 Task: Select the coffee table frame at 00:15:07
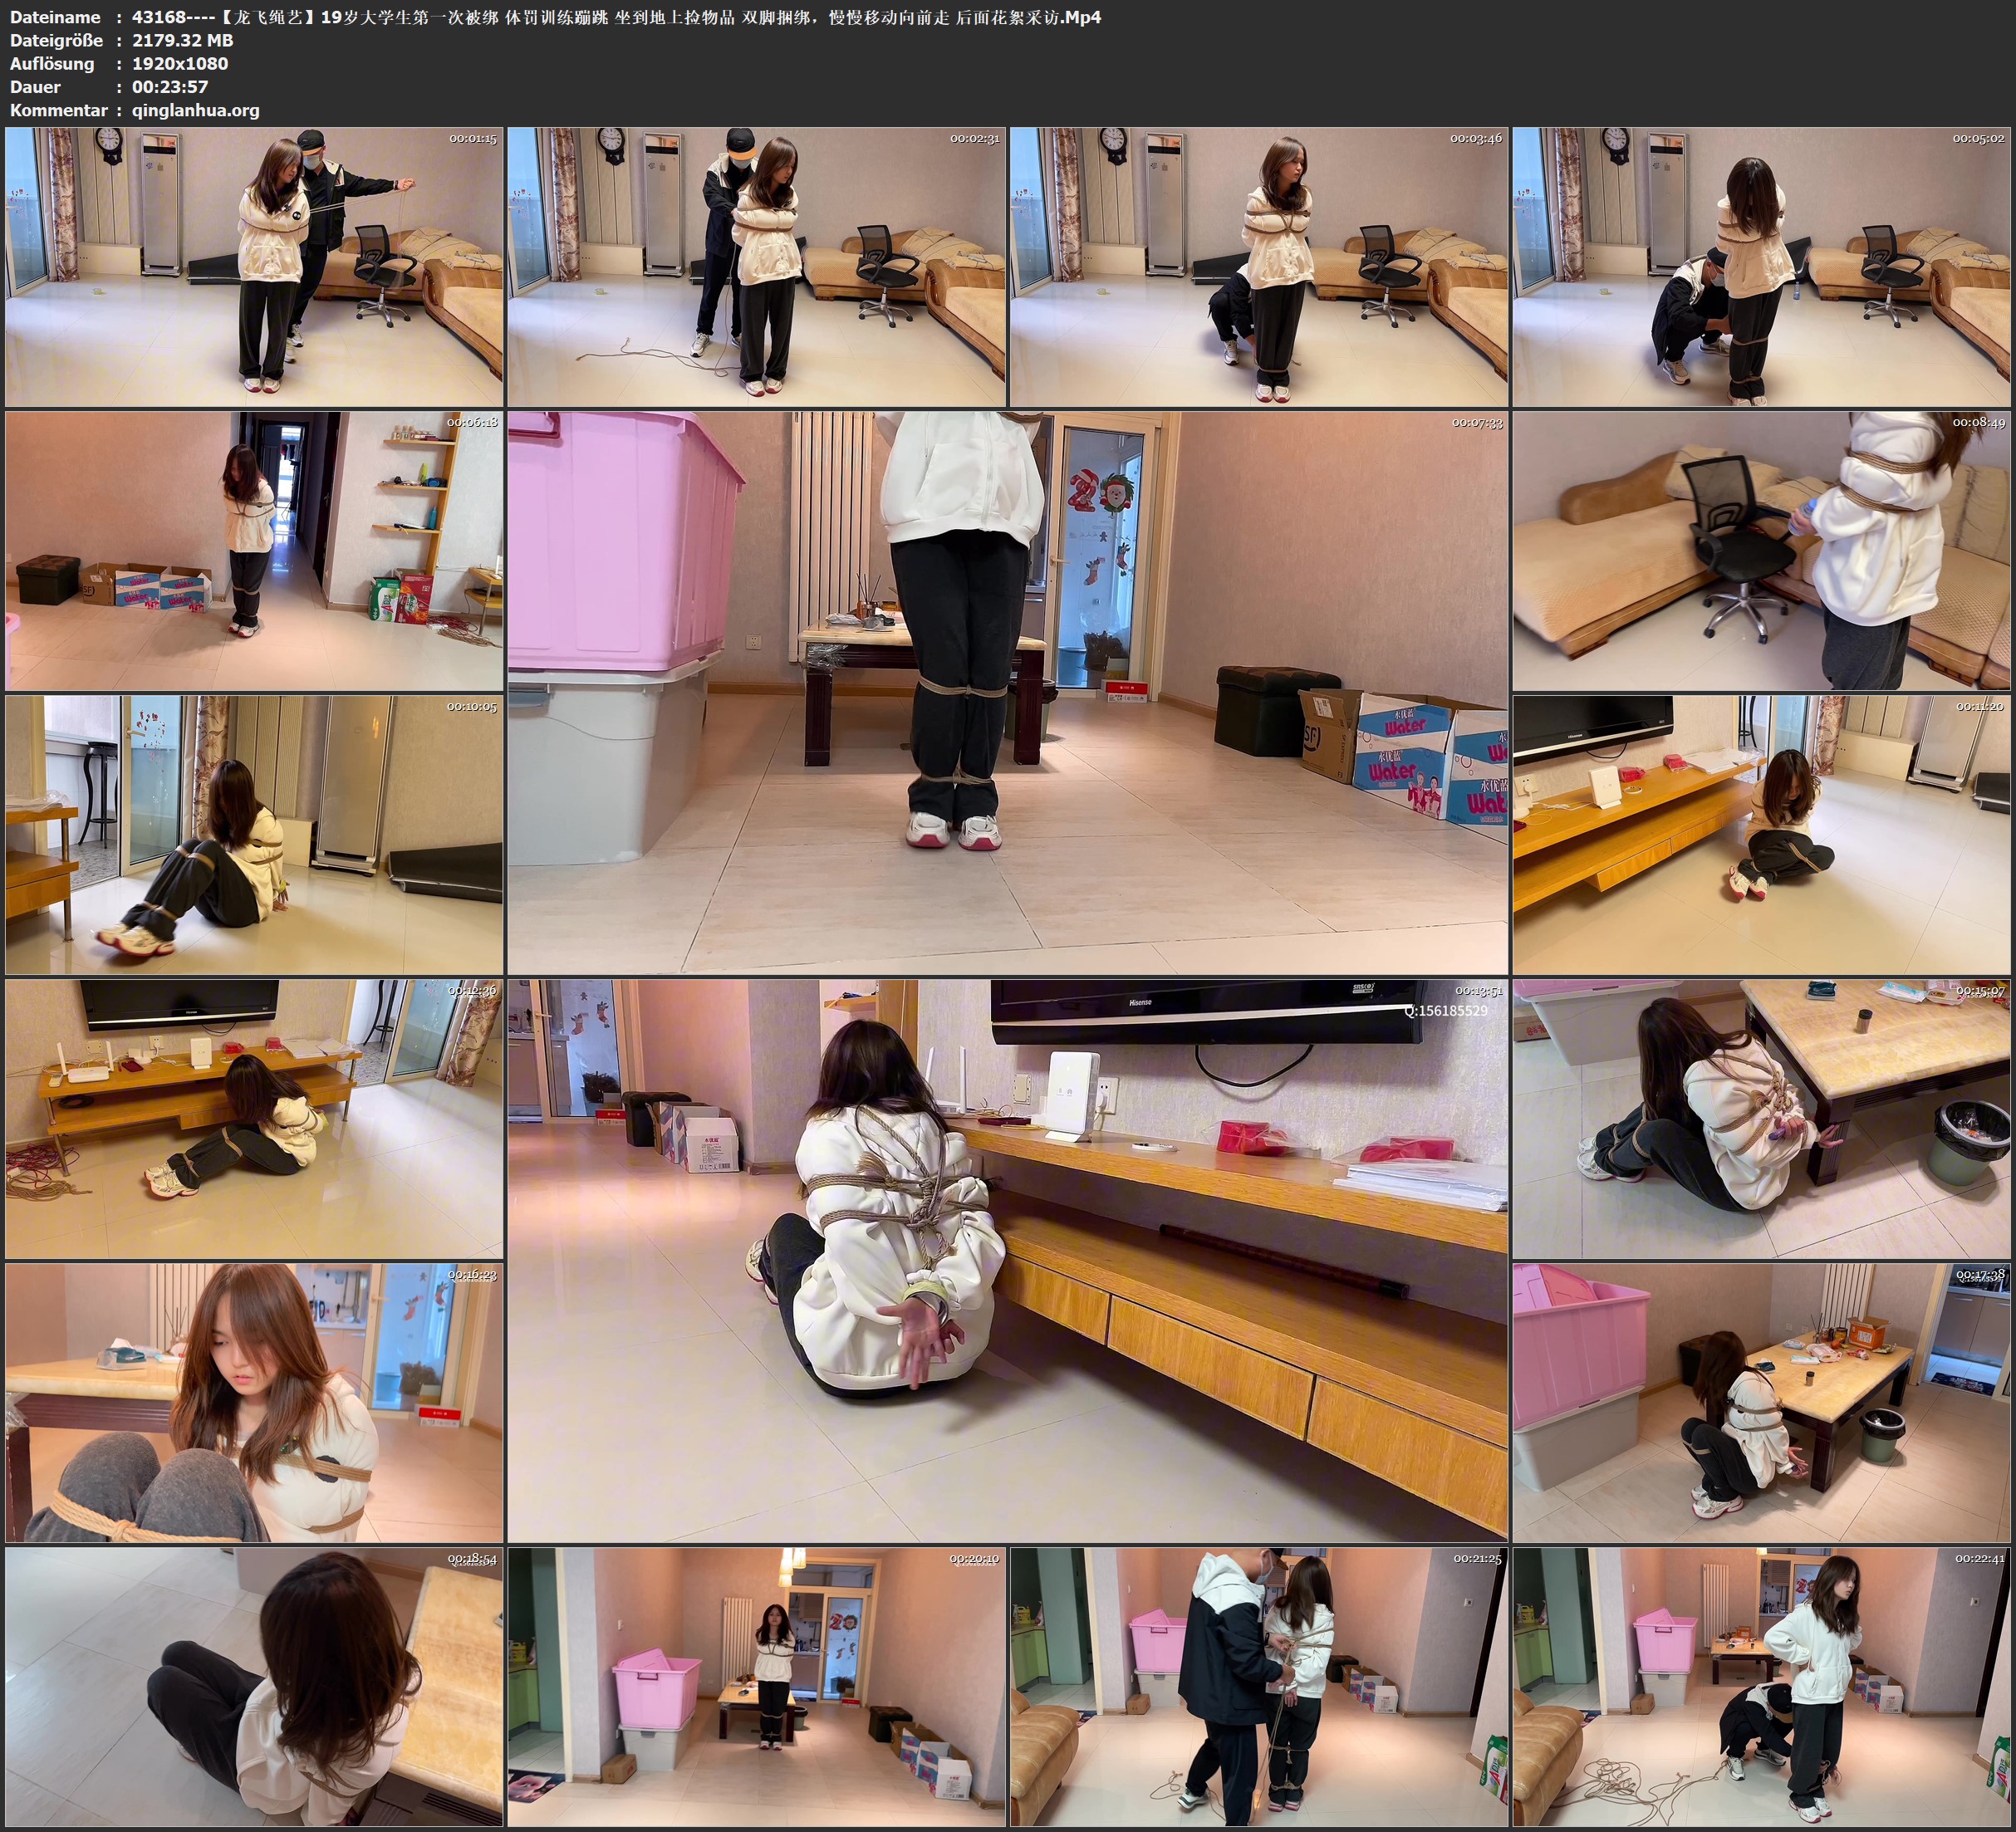click(1761, 1119)
